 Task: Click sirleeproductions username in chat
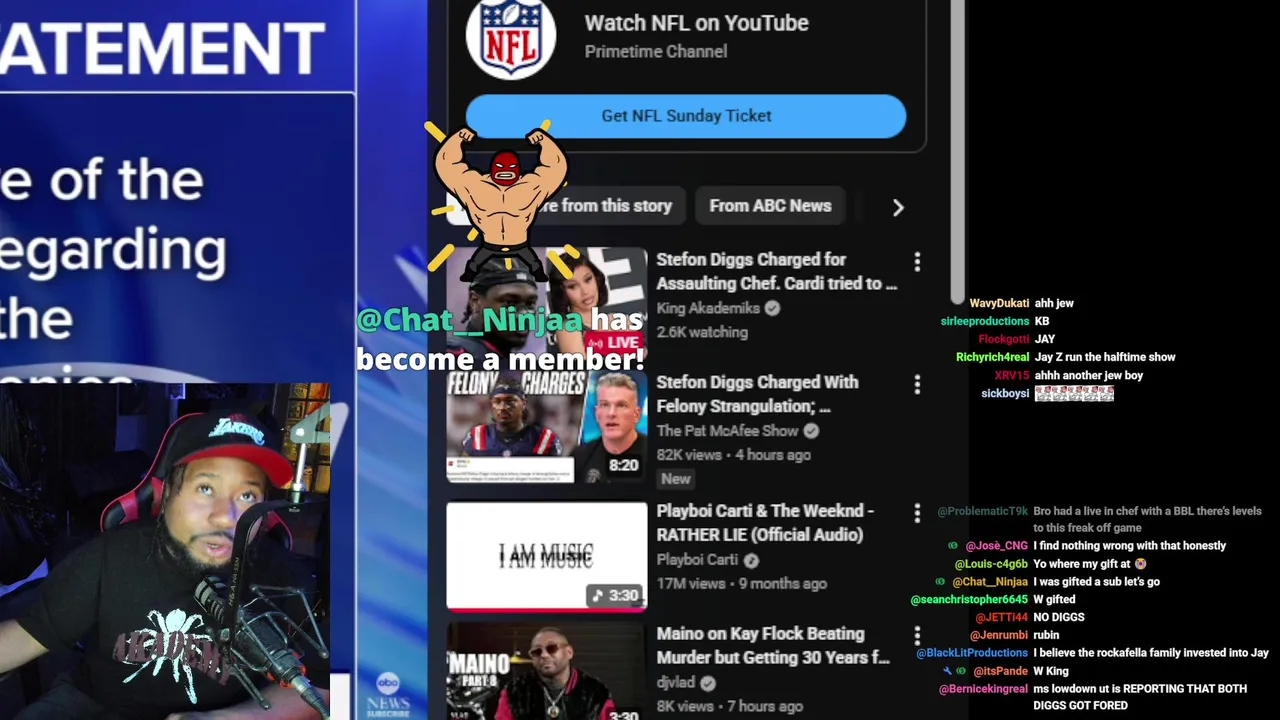pyautogui.click(x=985, y=321)
